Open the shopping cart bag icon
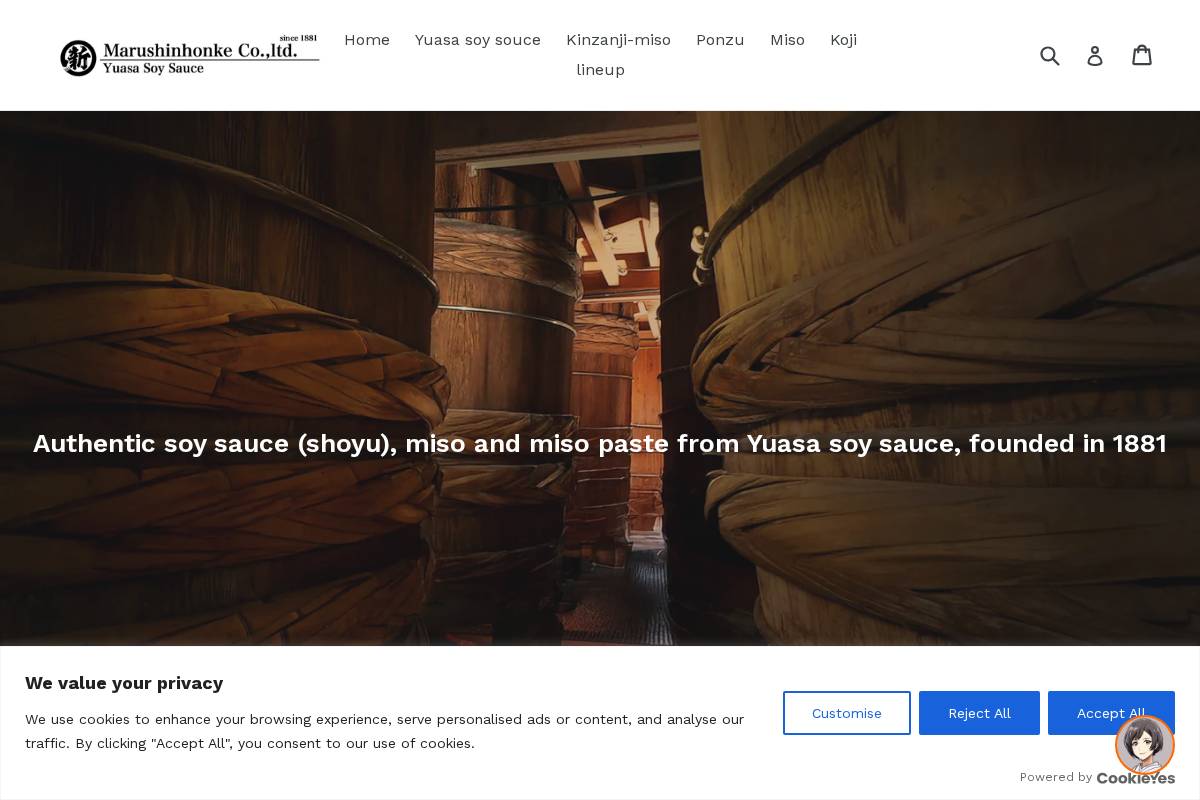The width and height of the screenshot is (1200, 800). (1142, 55)
